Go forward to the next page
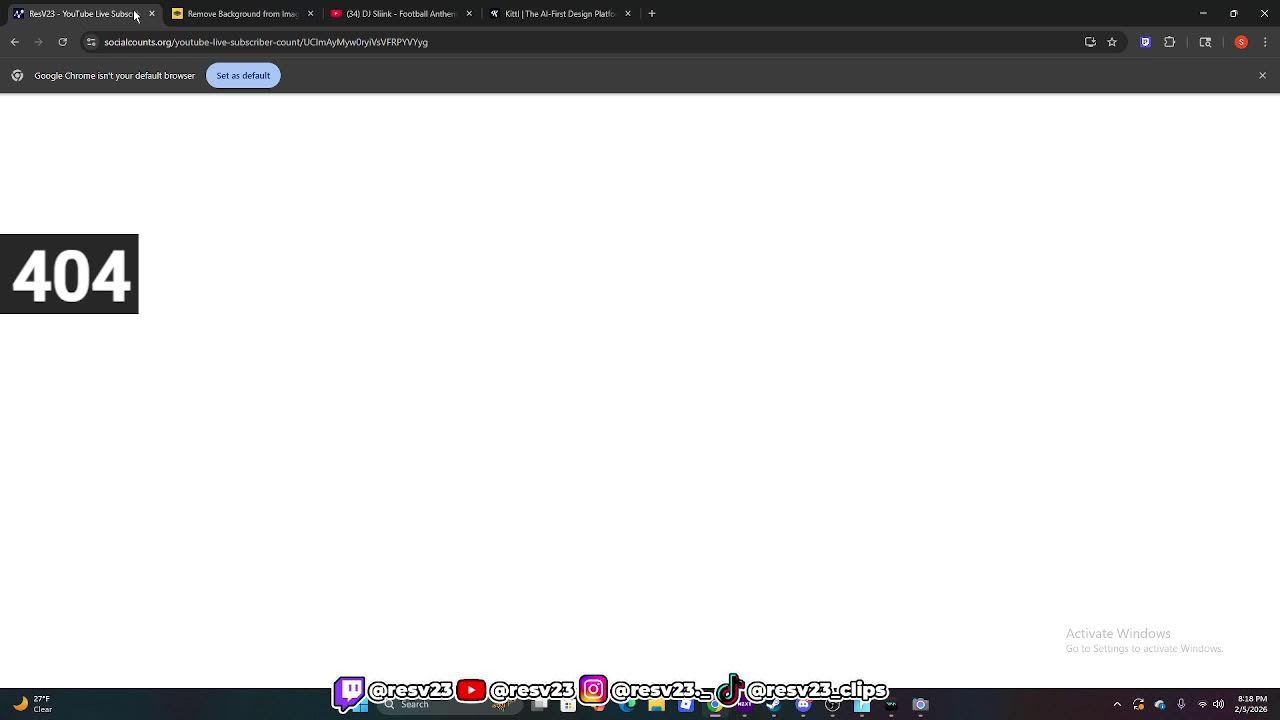1280x720 pixels. click(x=38, y=42)
